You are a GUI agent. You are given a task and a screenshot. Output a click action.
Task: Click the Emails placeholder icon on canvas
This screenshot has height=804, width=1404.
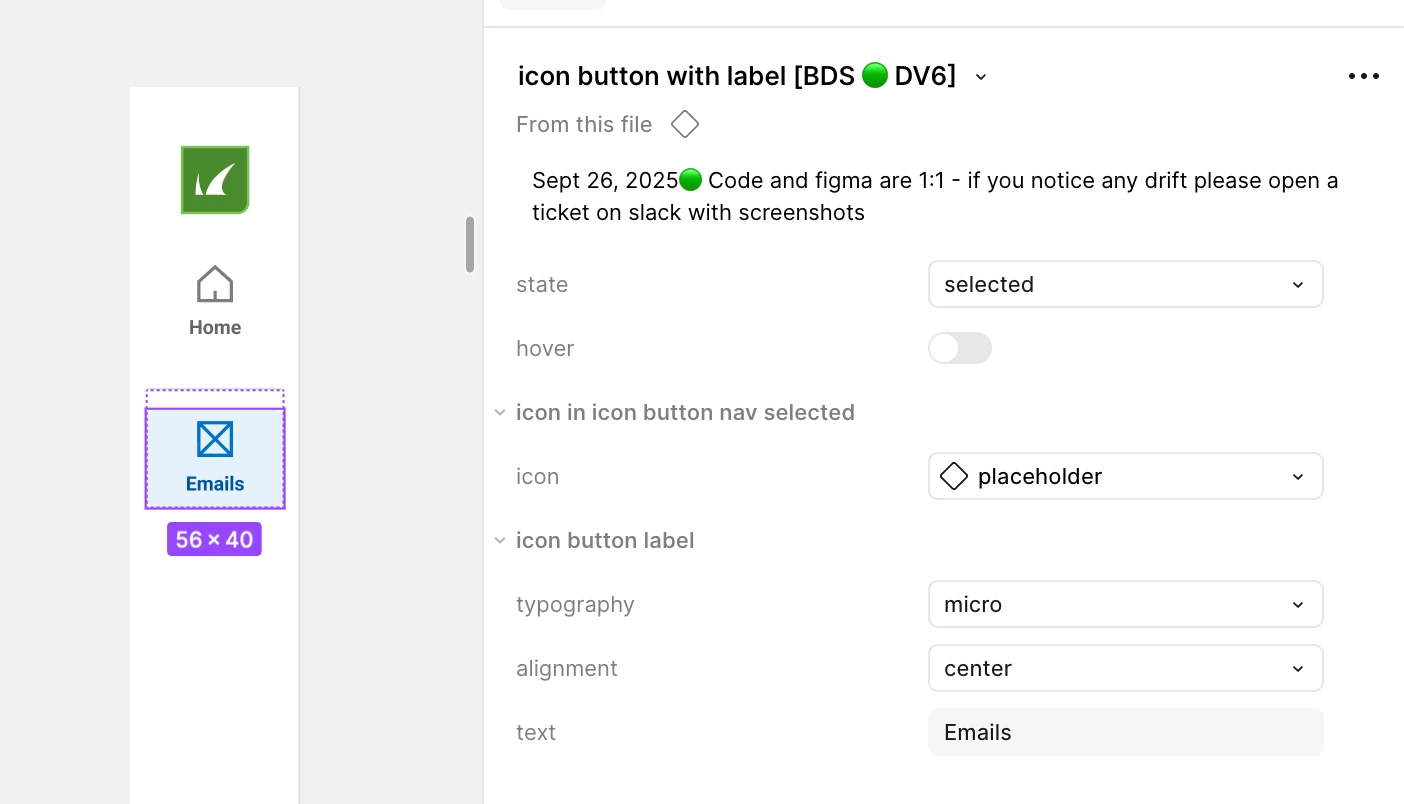215,439
